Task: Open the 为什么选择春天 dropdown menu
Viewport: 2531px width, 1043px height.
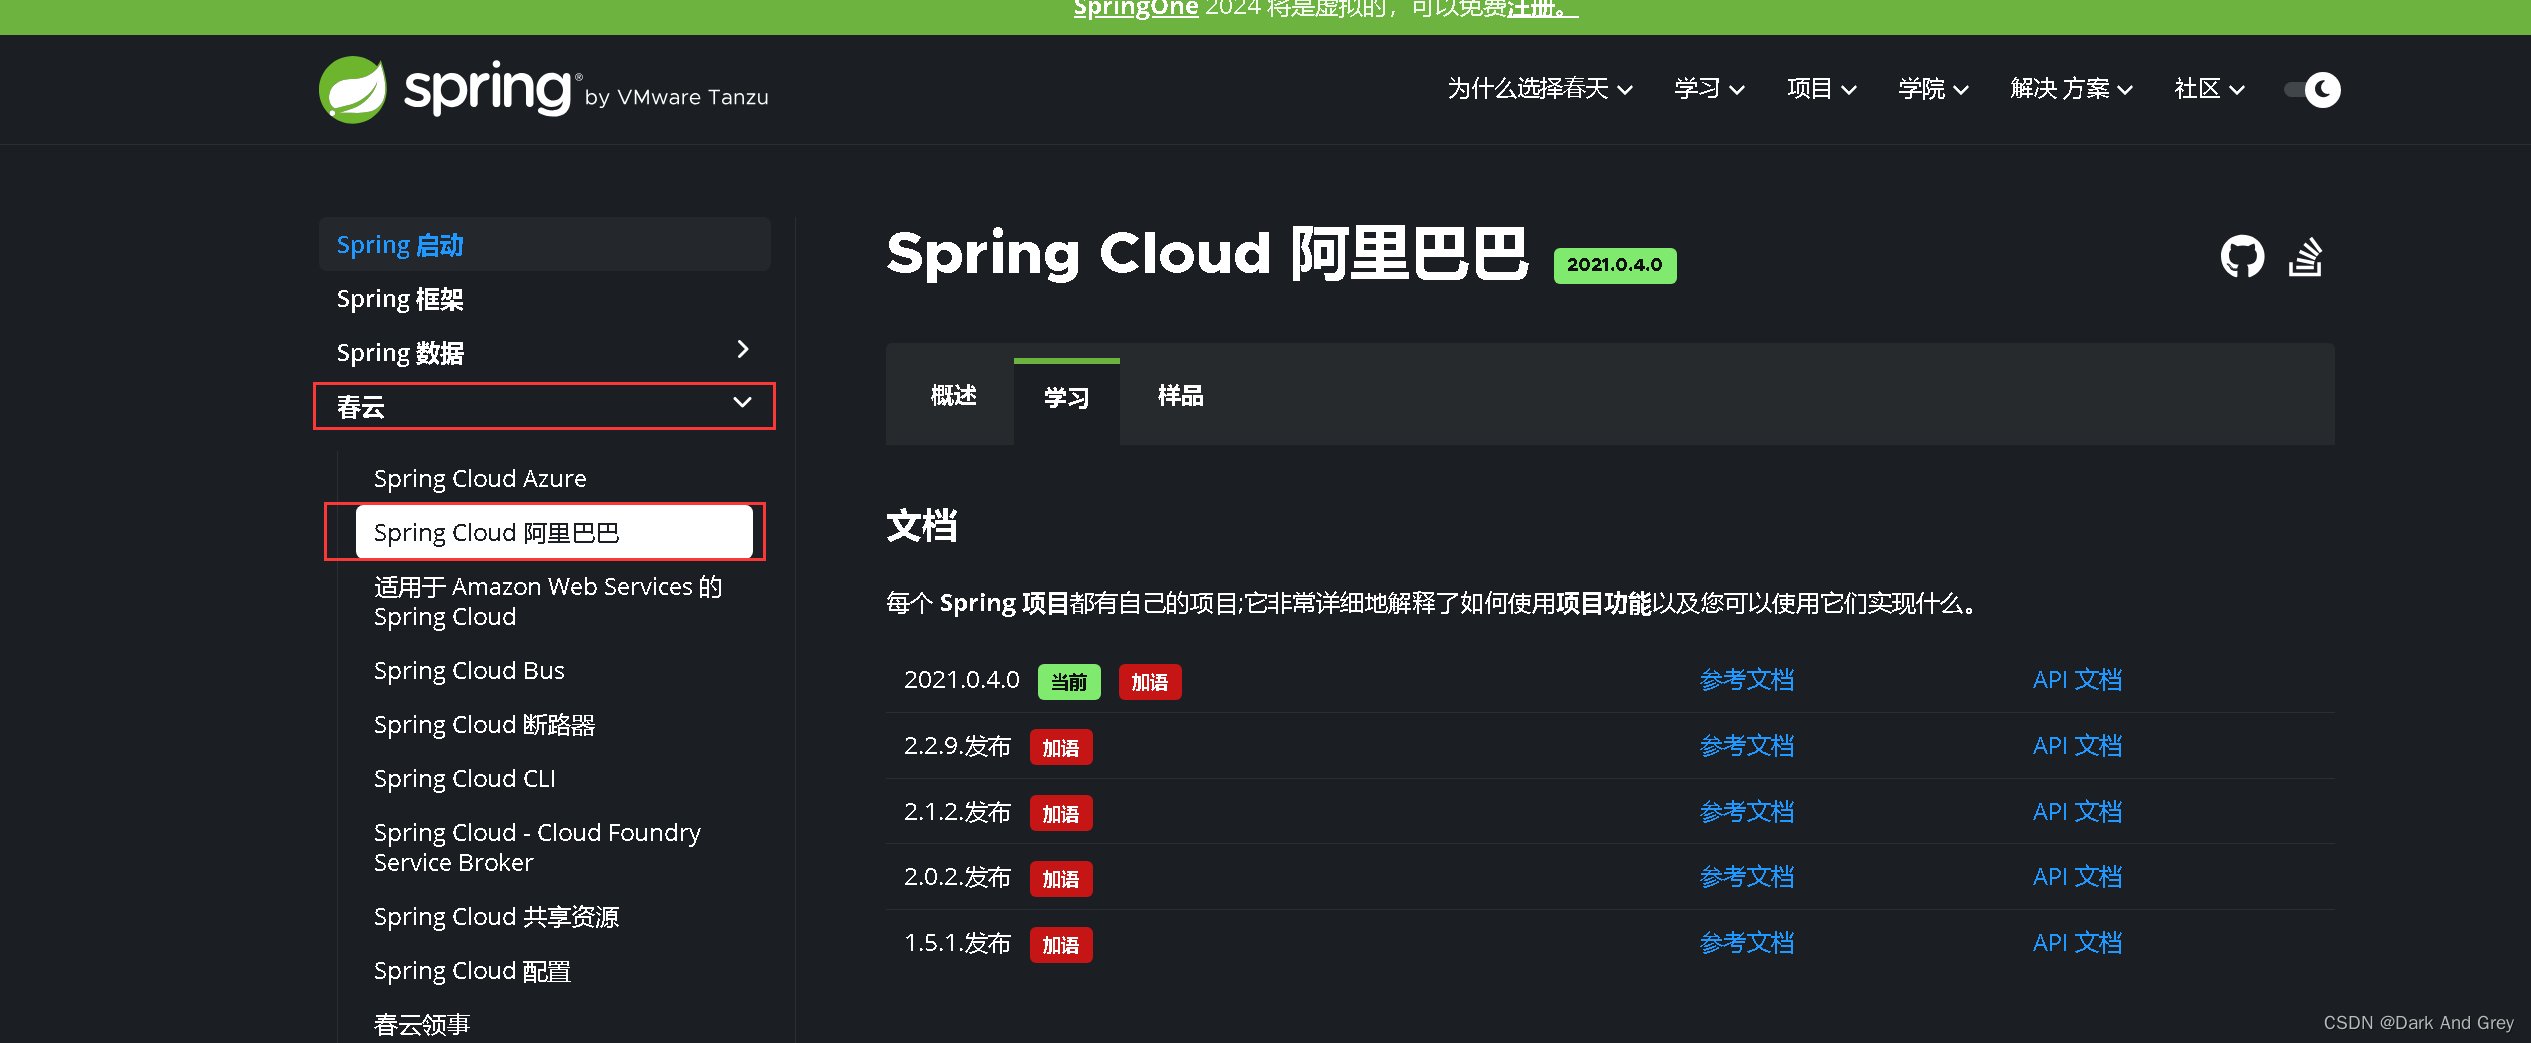Action: coord(1540,89)
